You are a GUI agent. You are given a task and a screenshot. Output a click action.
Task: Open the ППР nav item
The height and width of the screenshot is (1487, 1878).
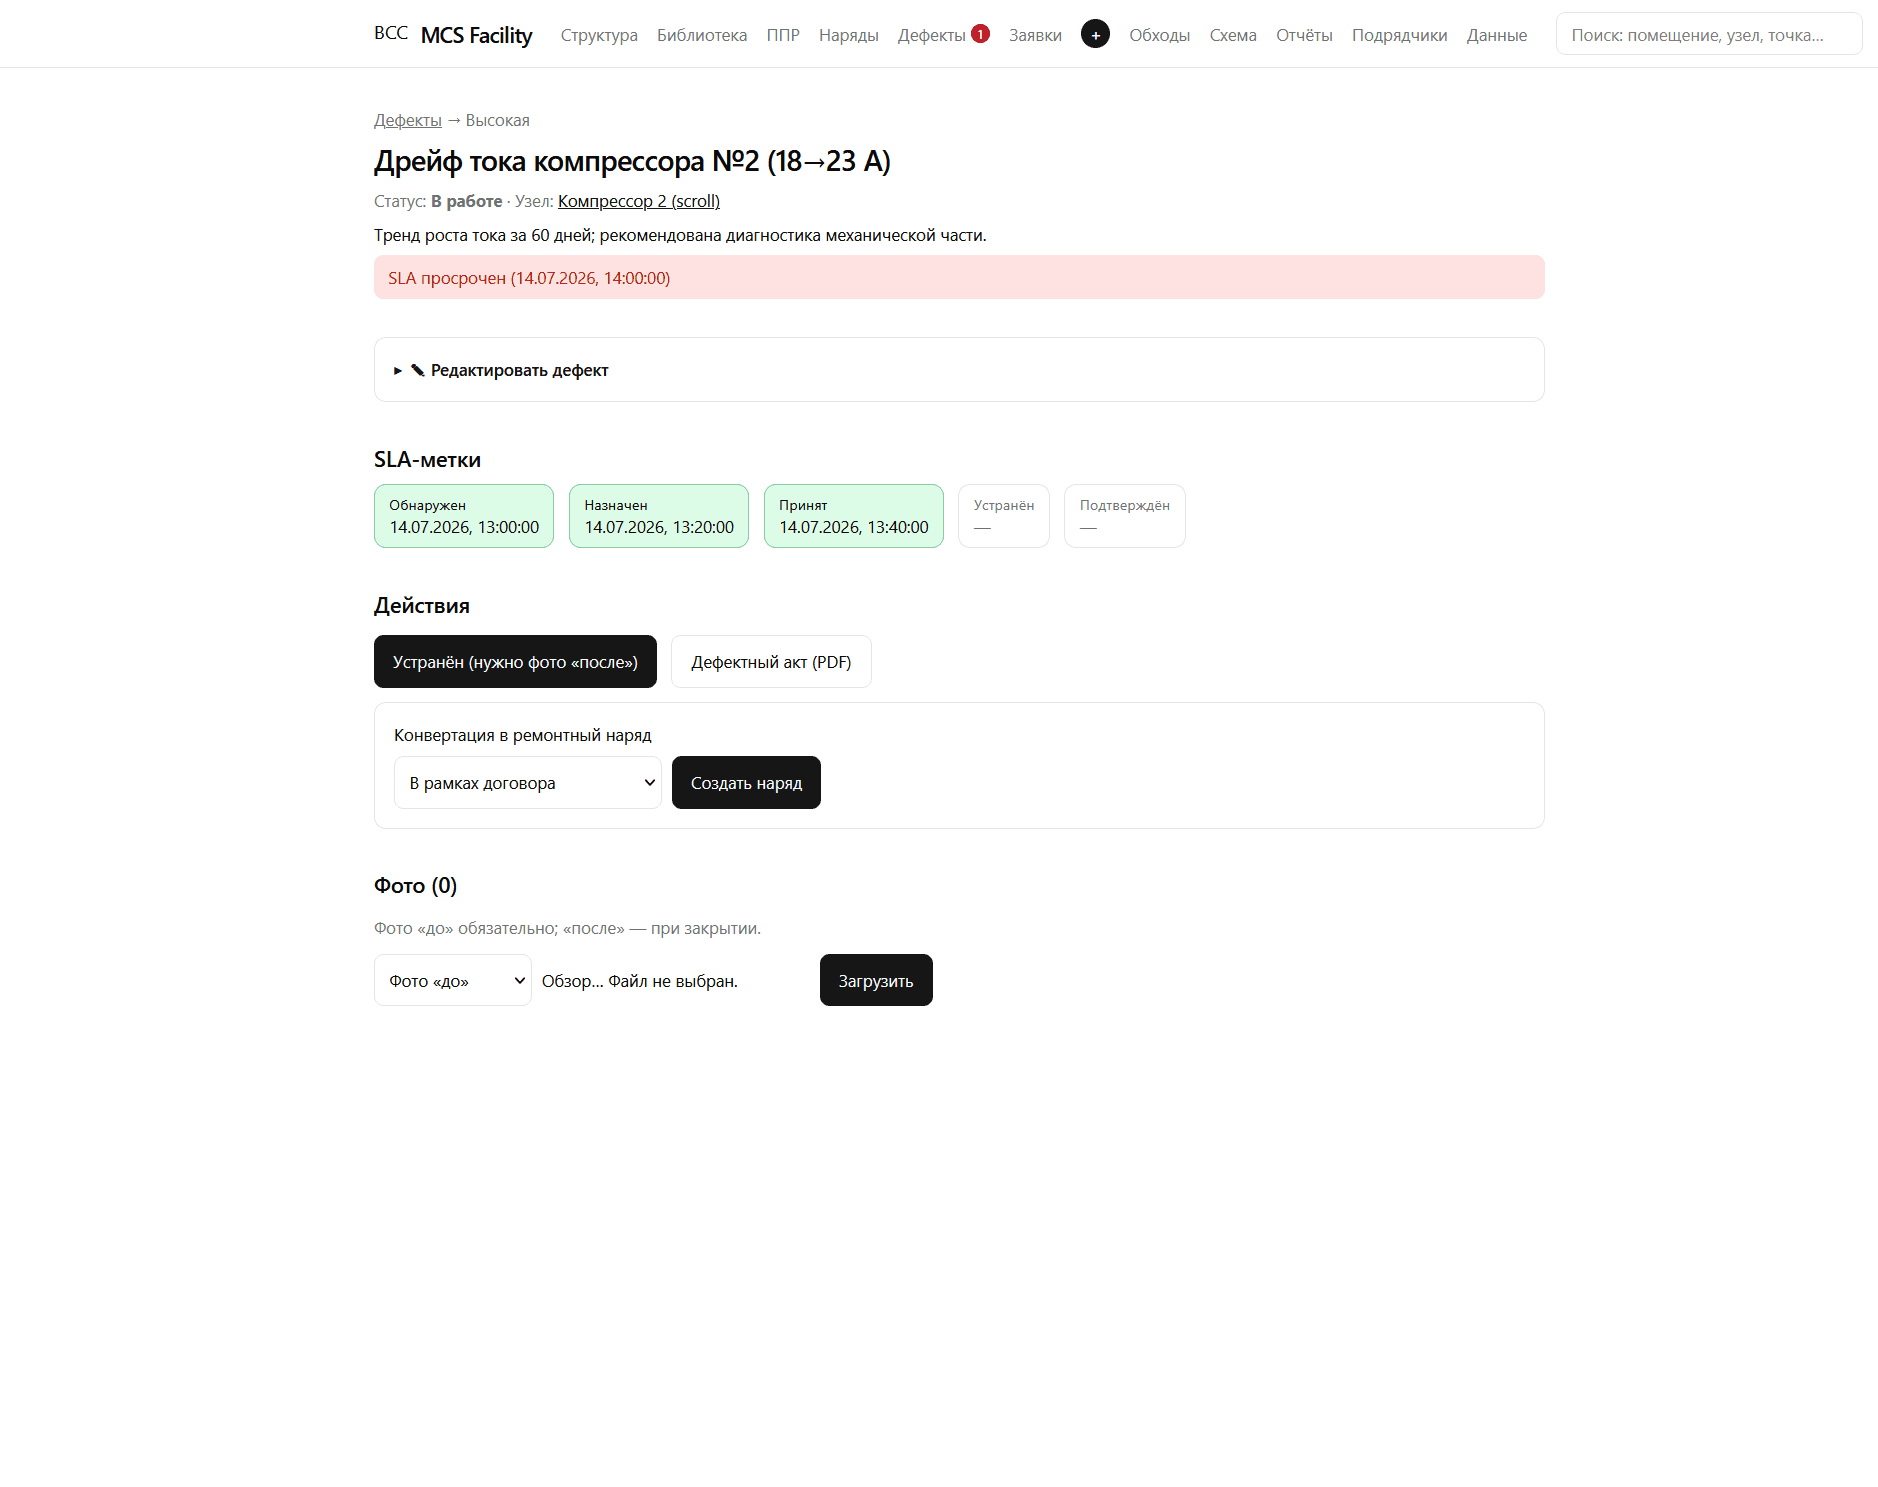click(783, 35)
